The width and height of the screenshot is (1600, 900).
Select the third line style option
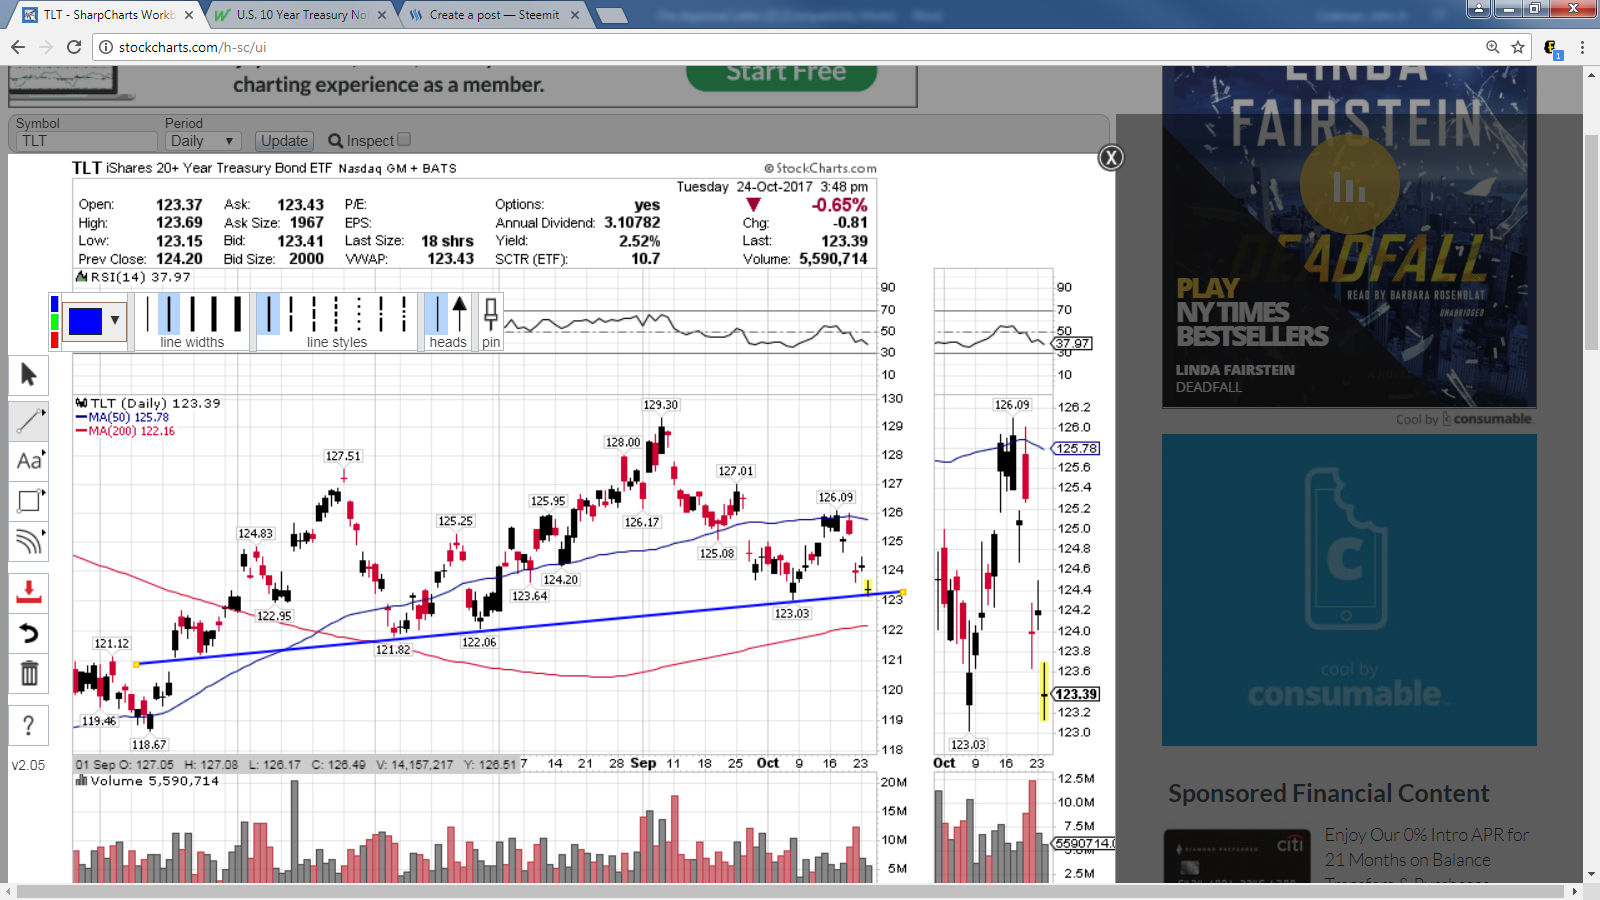click(x=313, y=314)
